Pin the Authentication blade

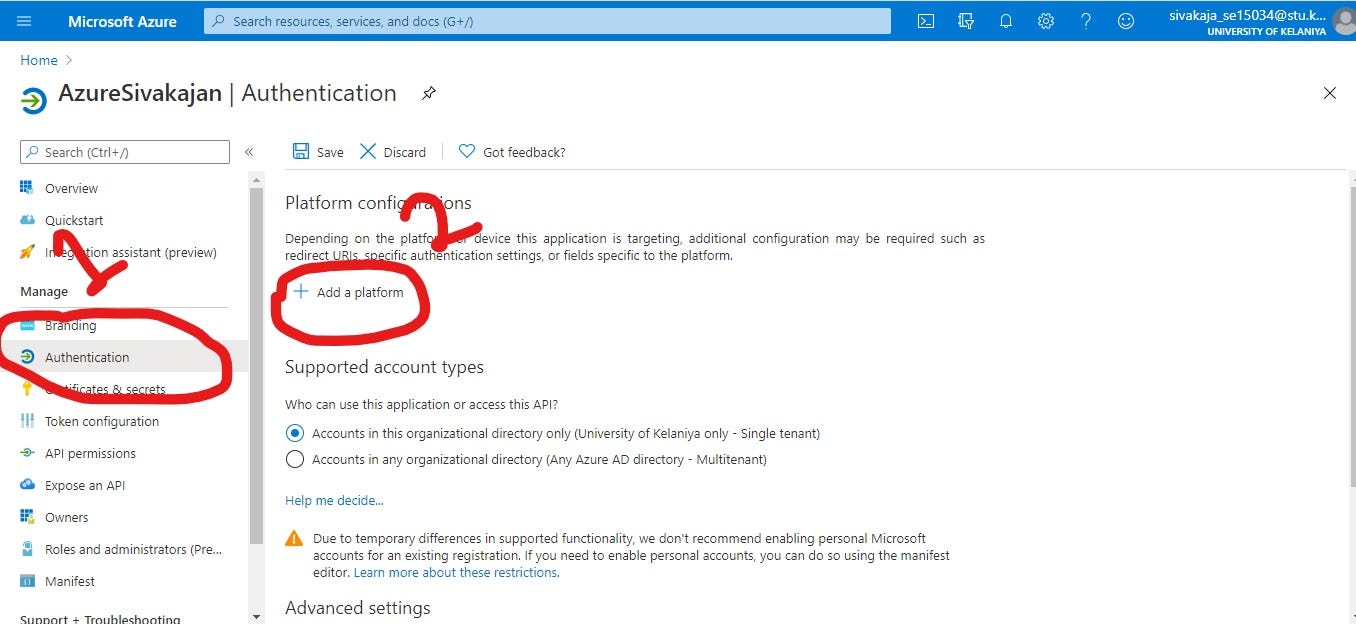pyautogui.click(x=428, y=93)
